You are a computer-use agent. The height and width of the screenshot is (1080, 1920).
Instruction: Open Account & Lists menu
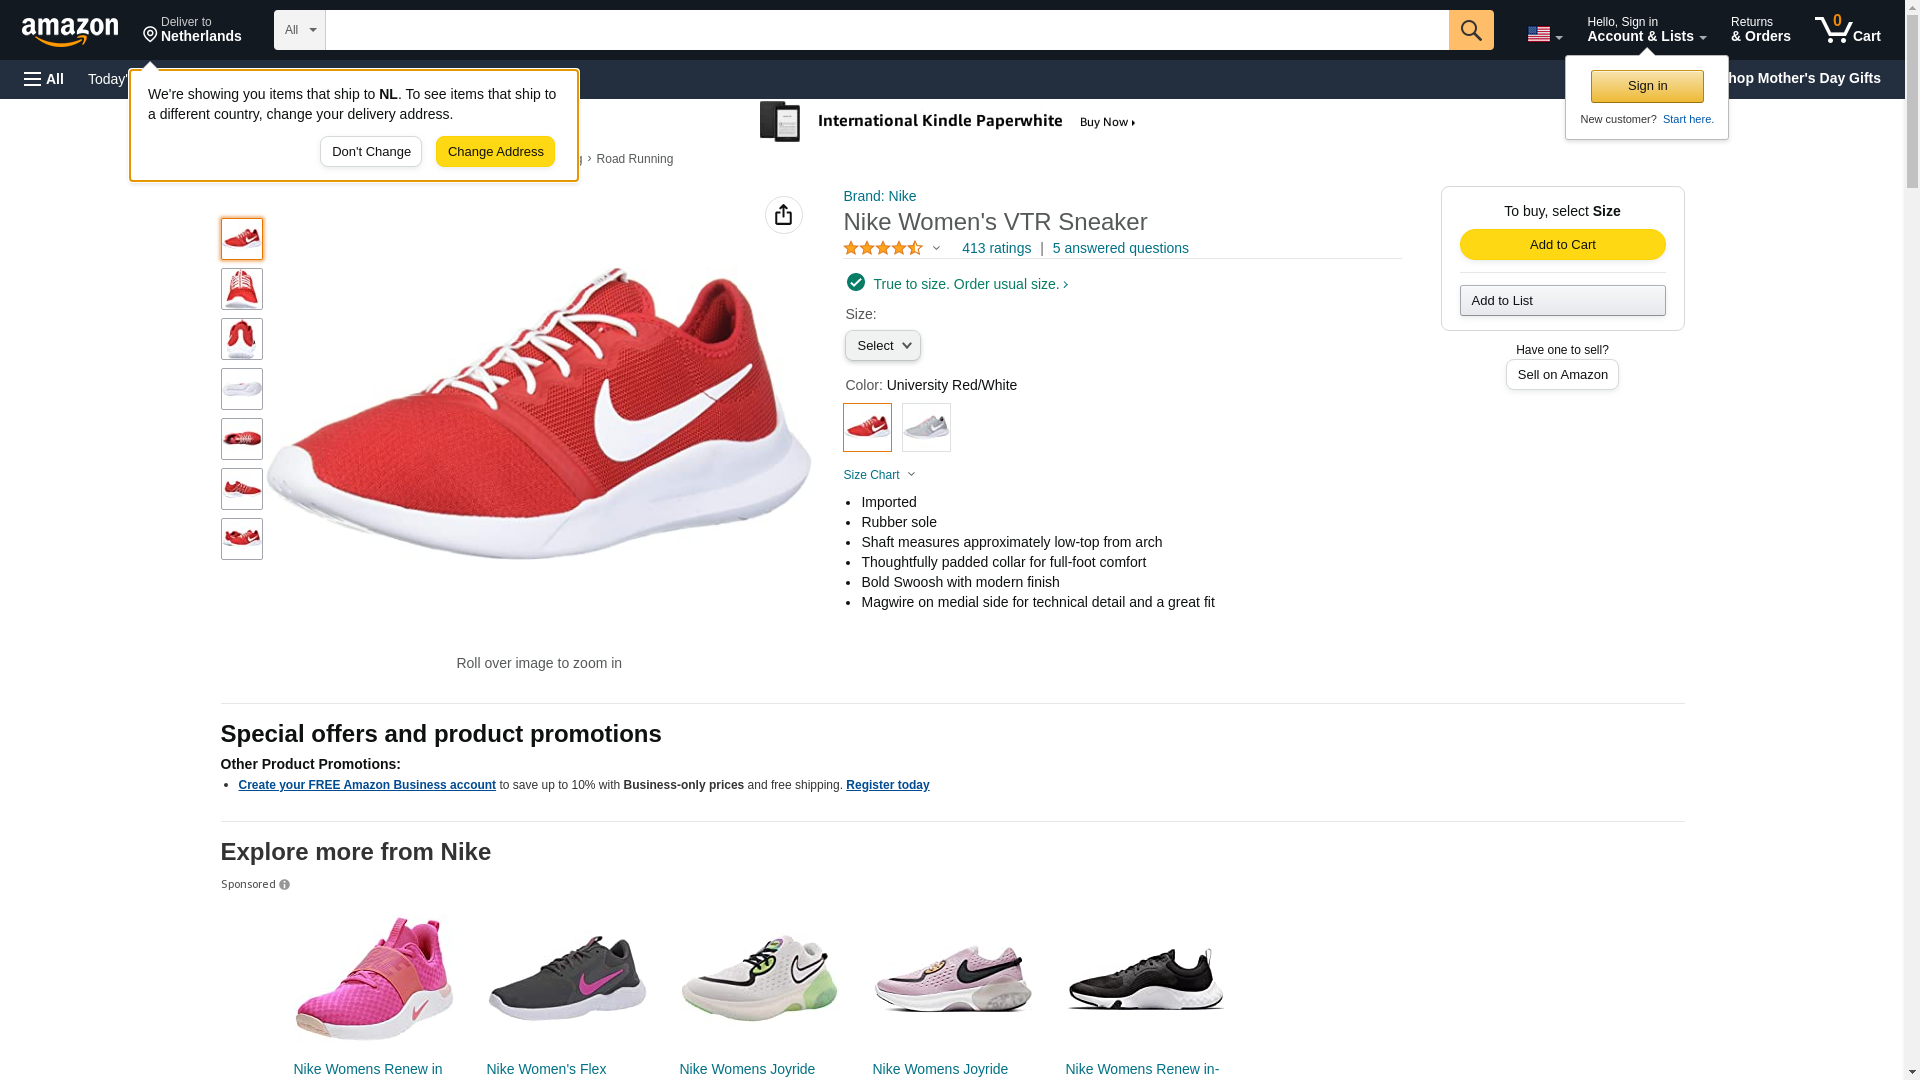click(x=1645, y=30)
